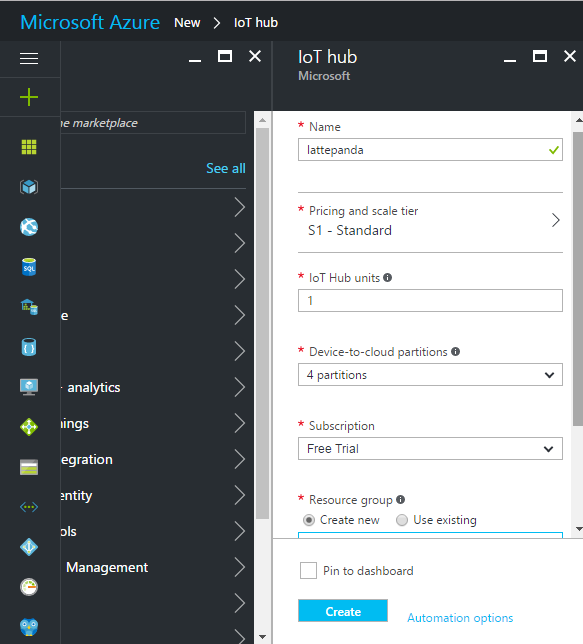Open Virtual machines monitor icon
583x644 pixels.
[29, 387]
